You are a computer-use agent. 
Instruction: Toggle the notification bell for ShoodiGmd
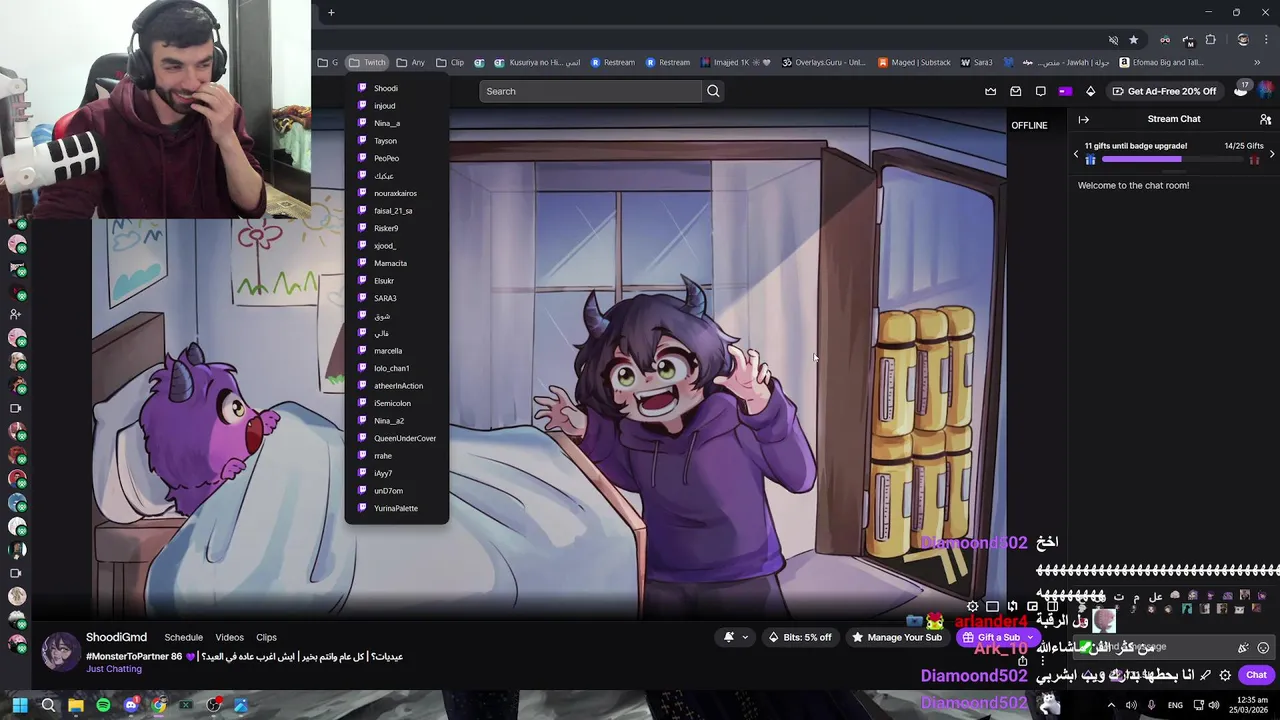click(735, 637)
